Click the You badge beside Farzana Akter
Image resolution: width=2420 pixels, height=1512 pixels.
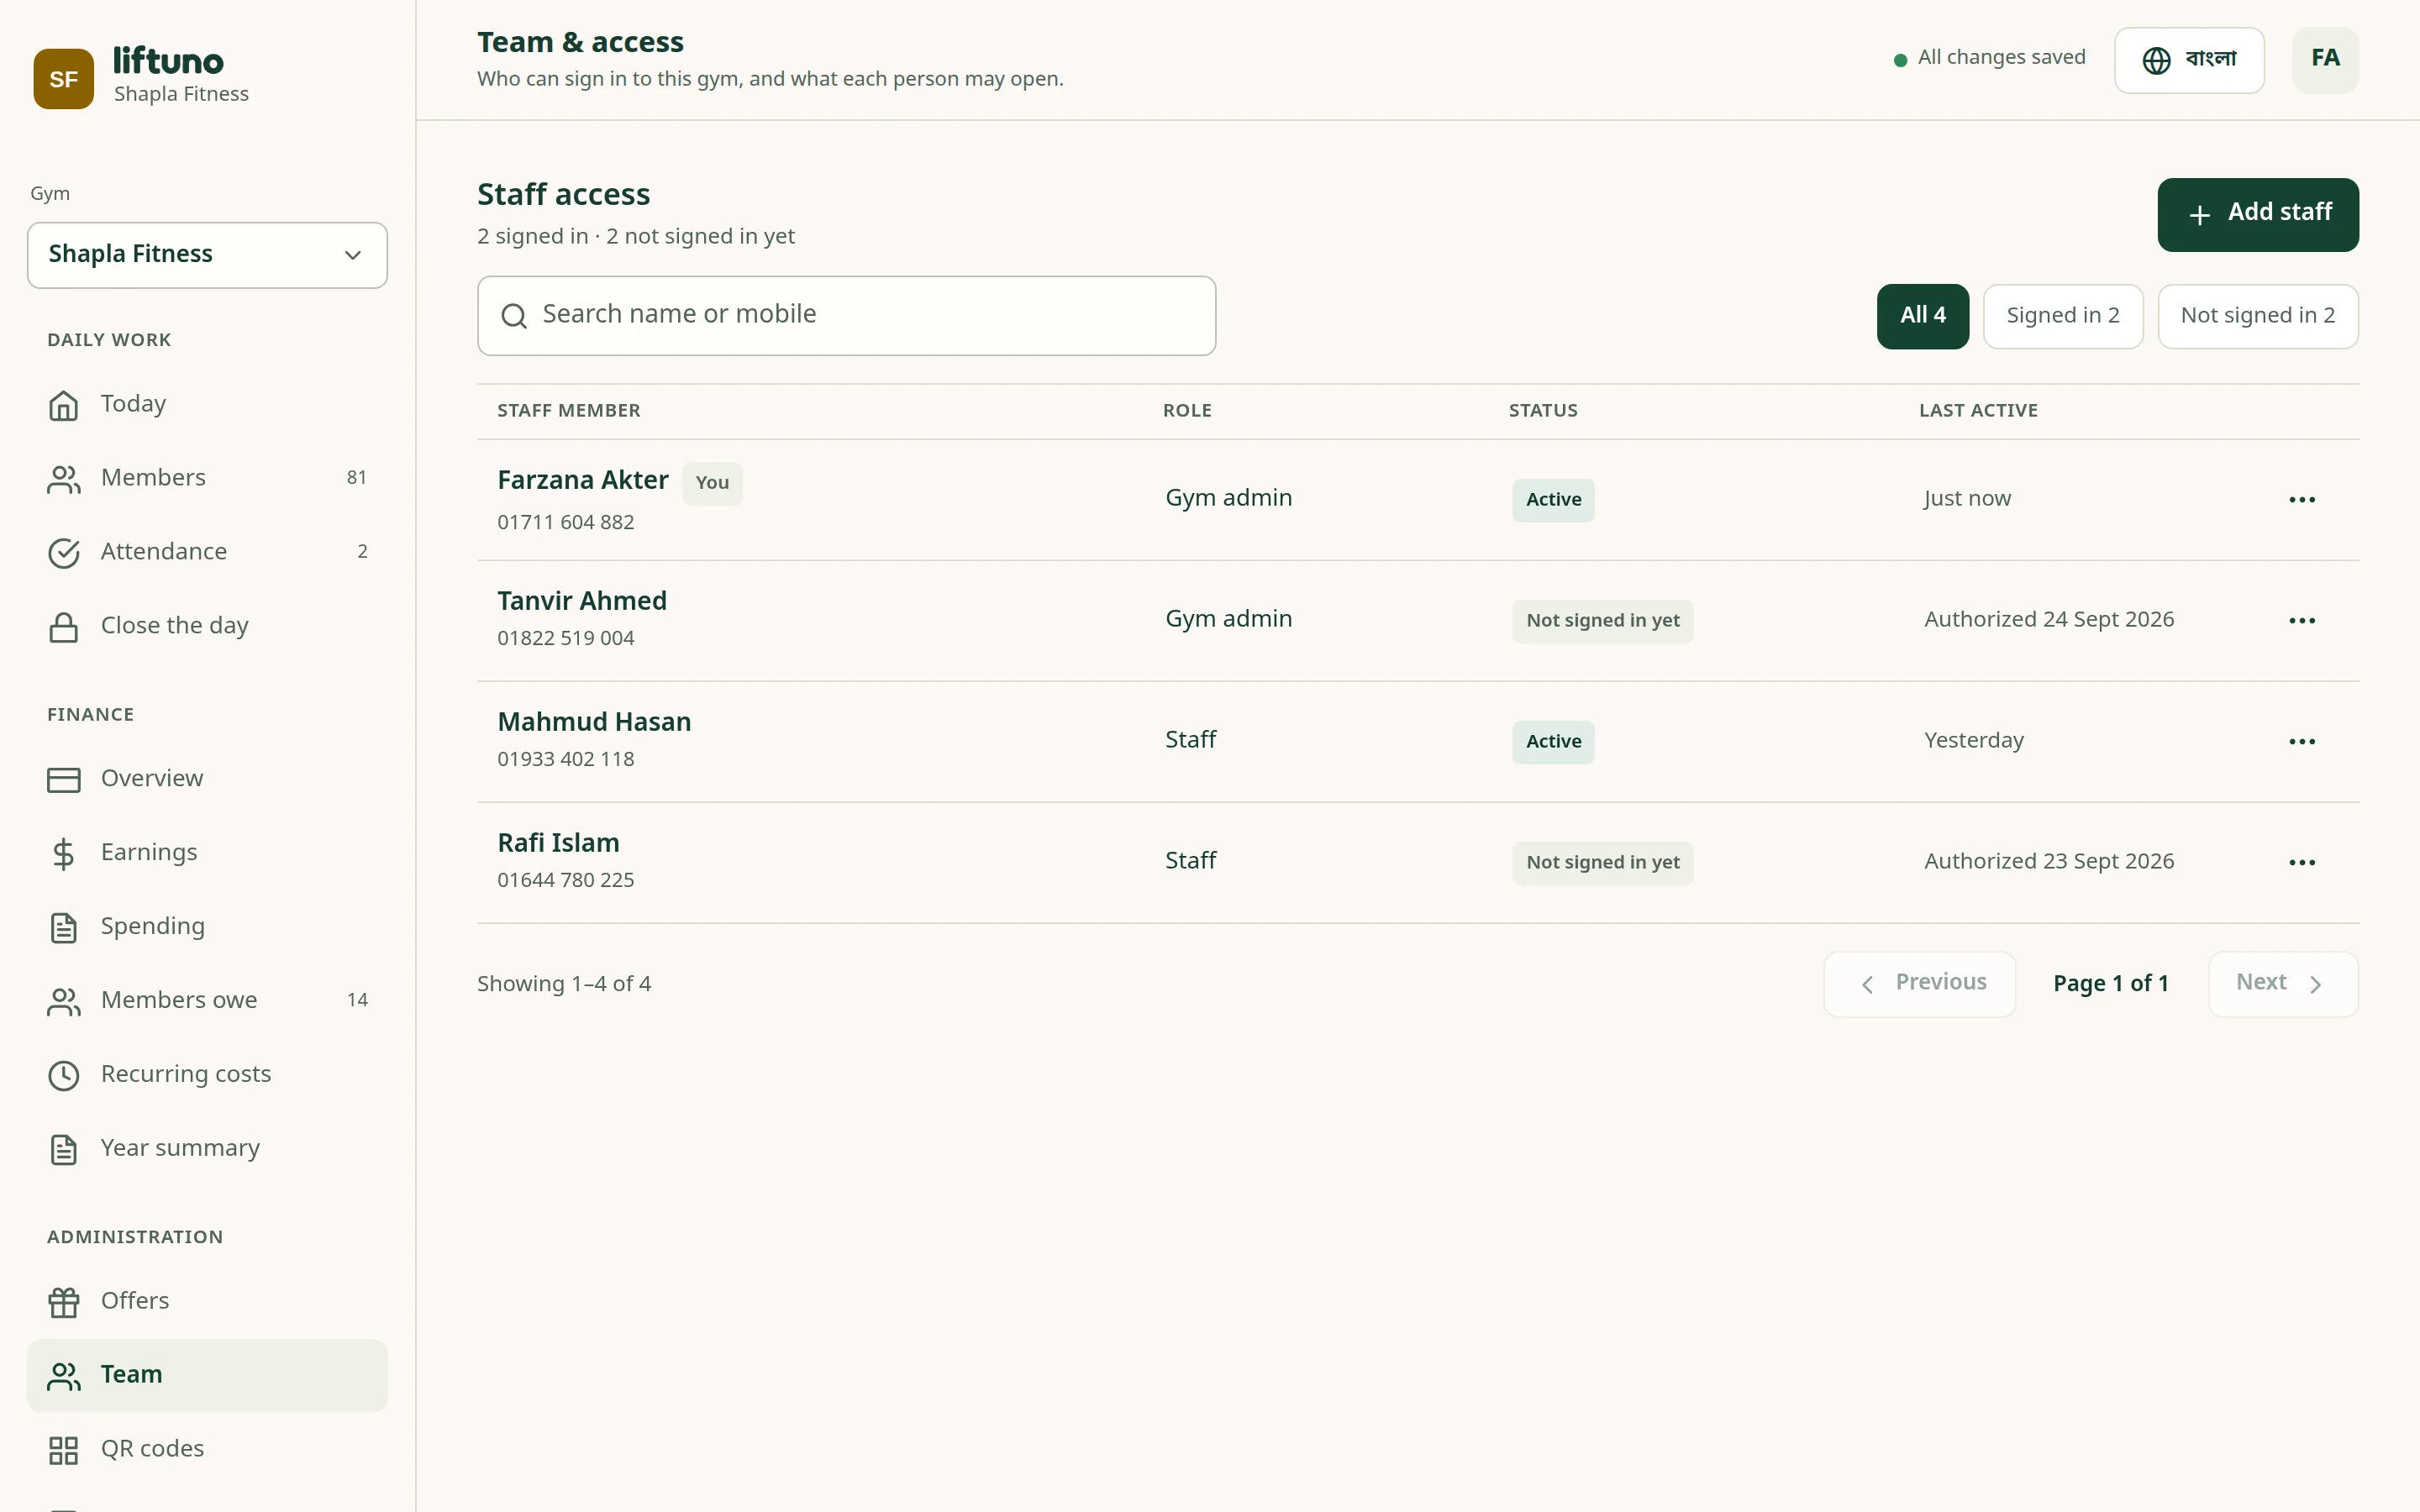pyautogui.click(x=712, y=483)
